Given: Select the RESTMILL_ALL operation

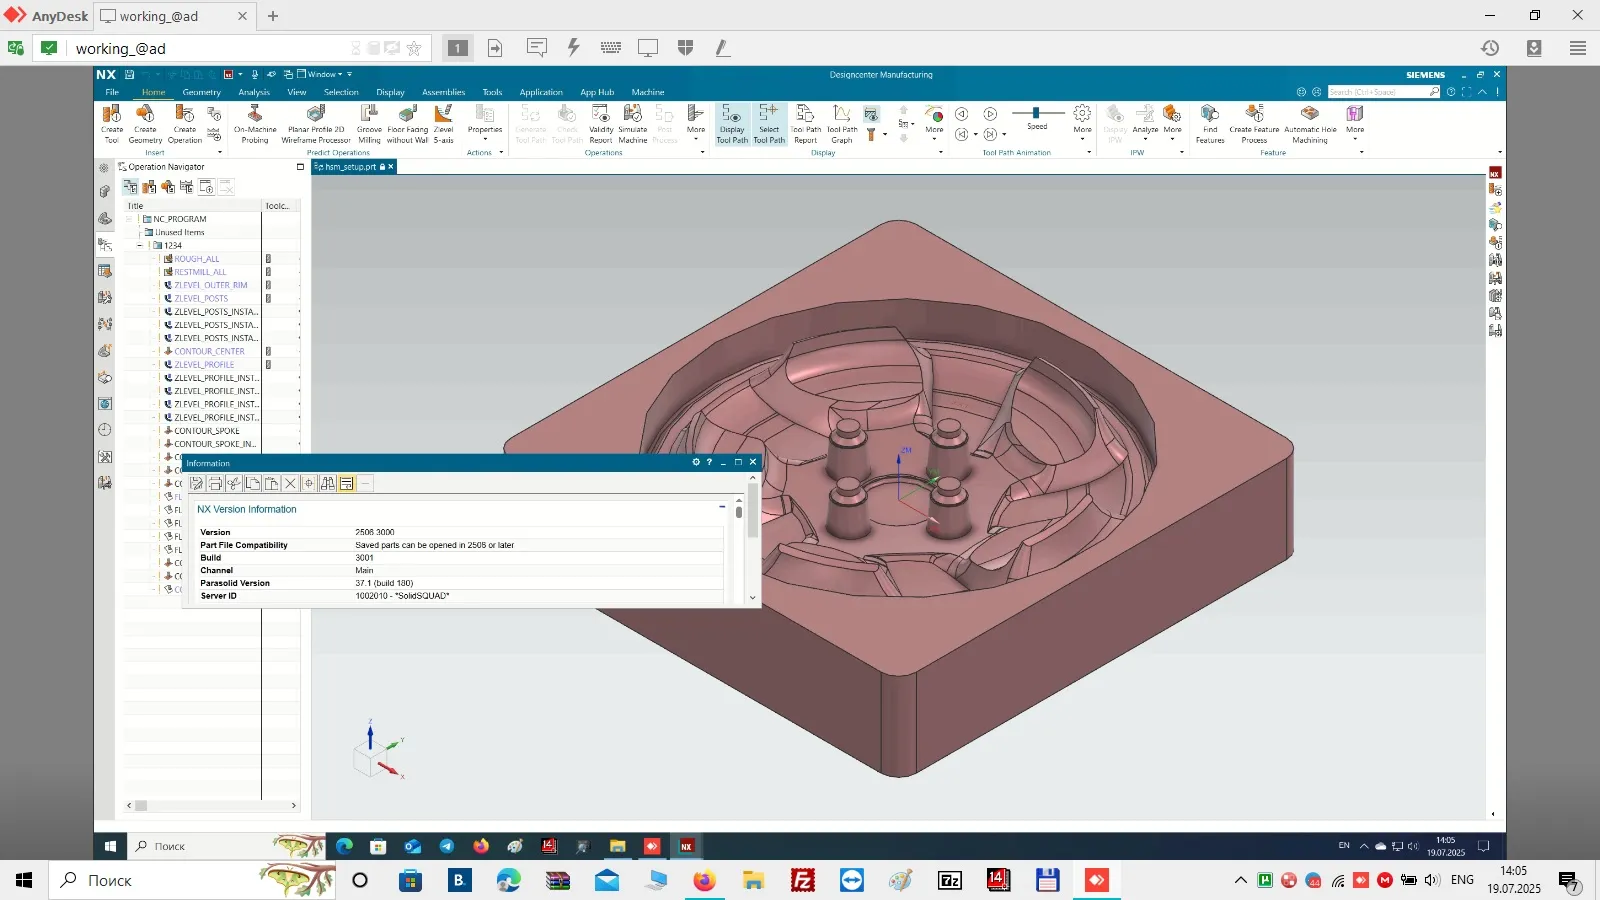Looking at the screenshot, I should [200, 272].
